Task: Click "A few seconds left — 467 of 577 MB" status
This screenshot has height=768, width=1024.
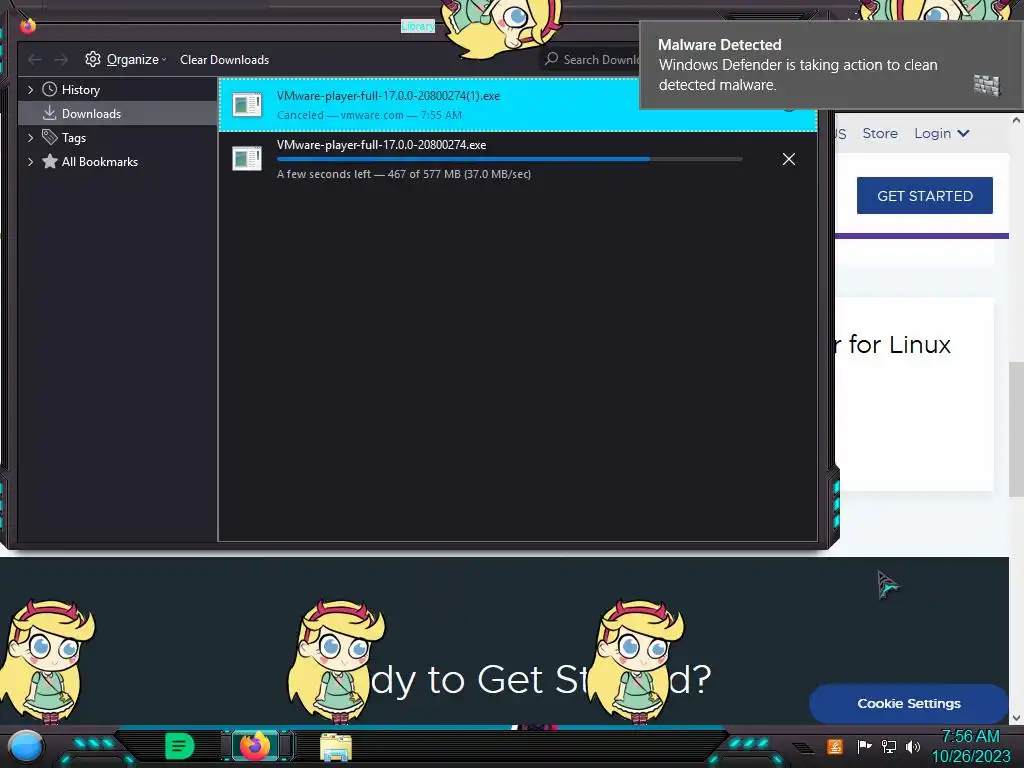Action: (404, 174)
